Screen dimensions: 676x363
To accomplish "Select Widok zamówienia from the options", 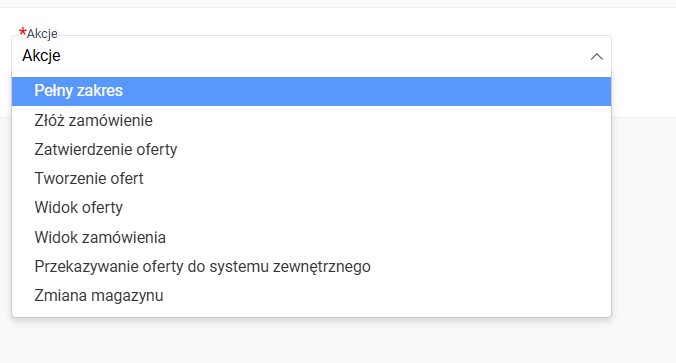I will (311, 238).
